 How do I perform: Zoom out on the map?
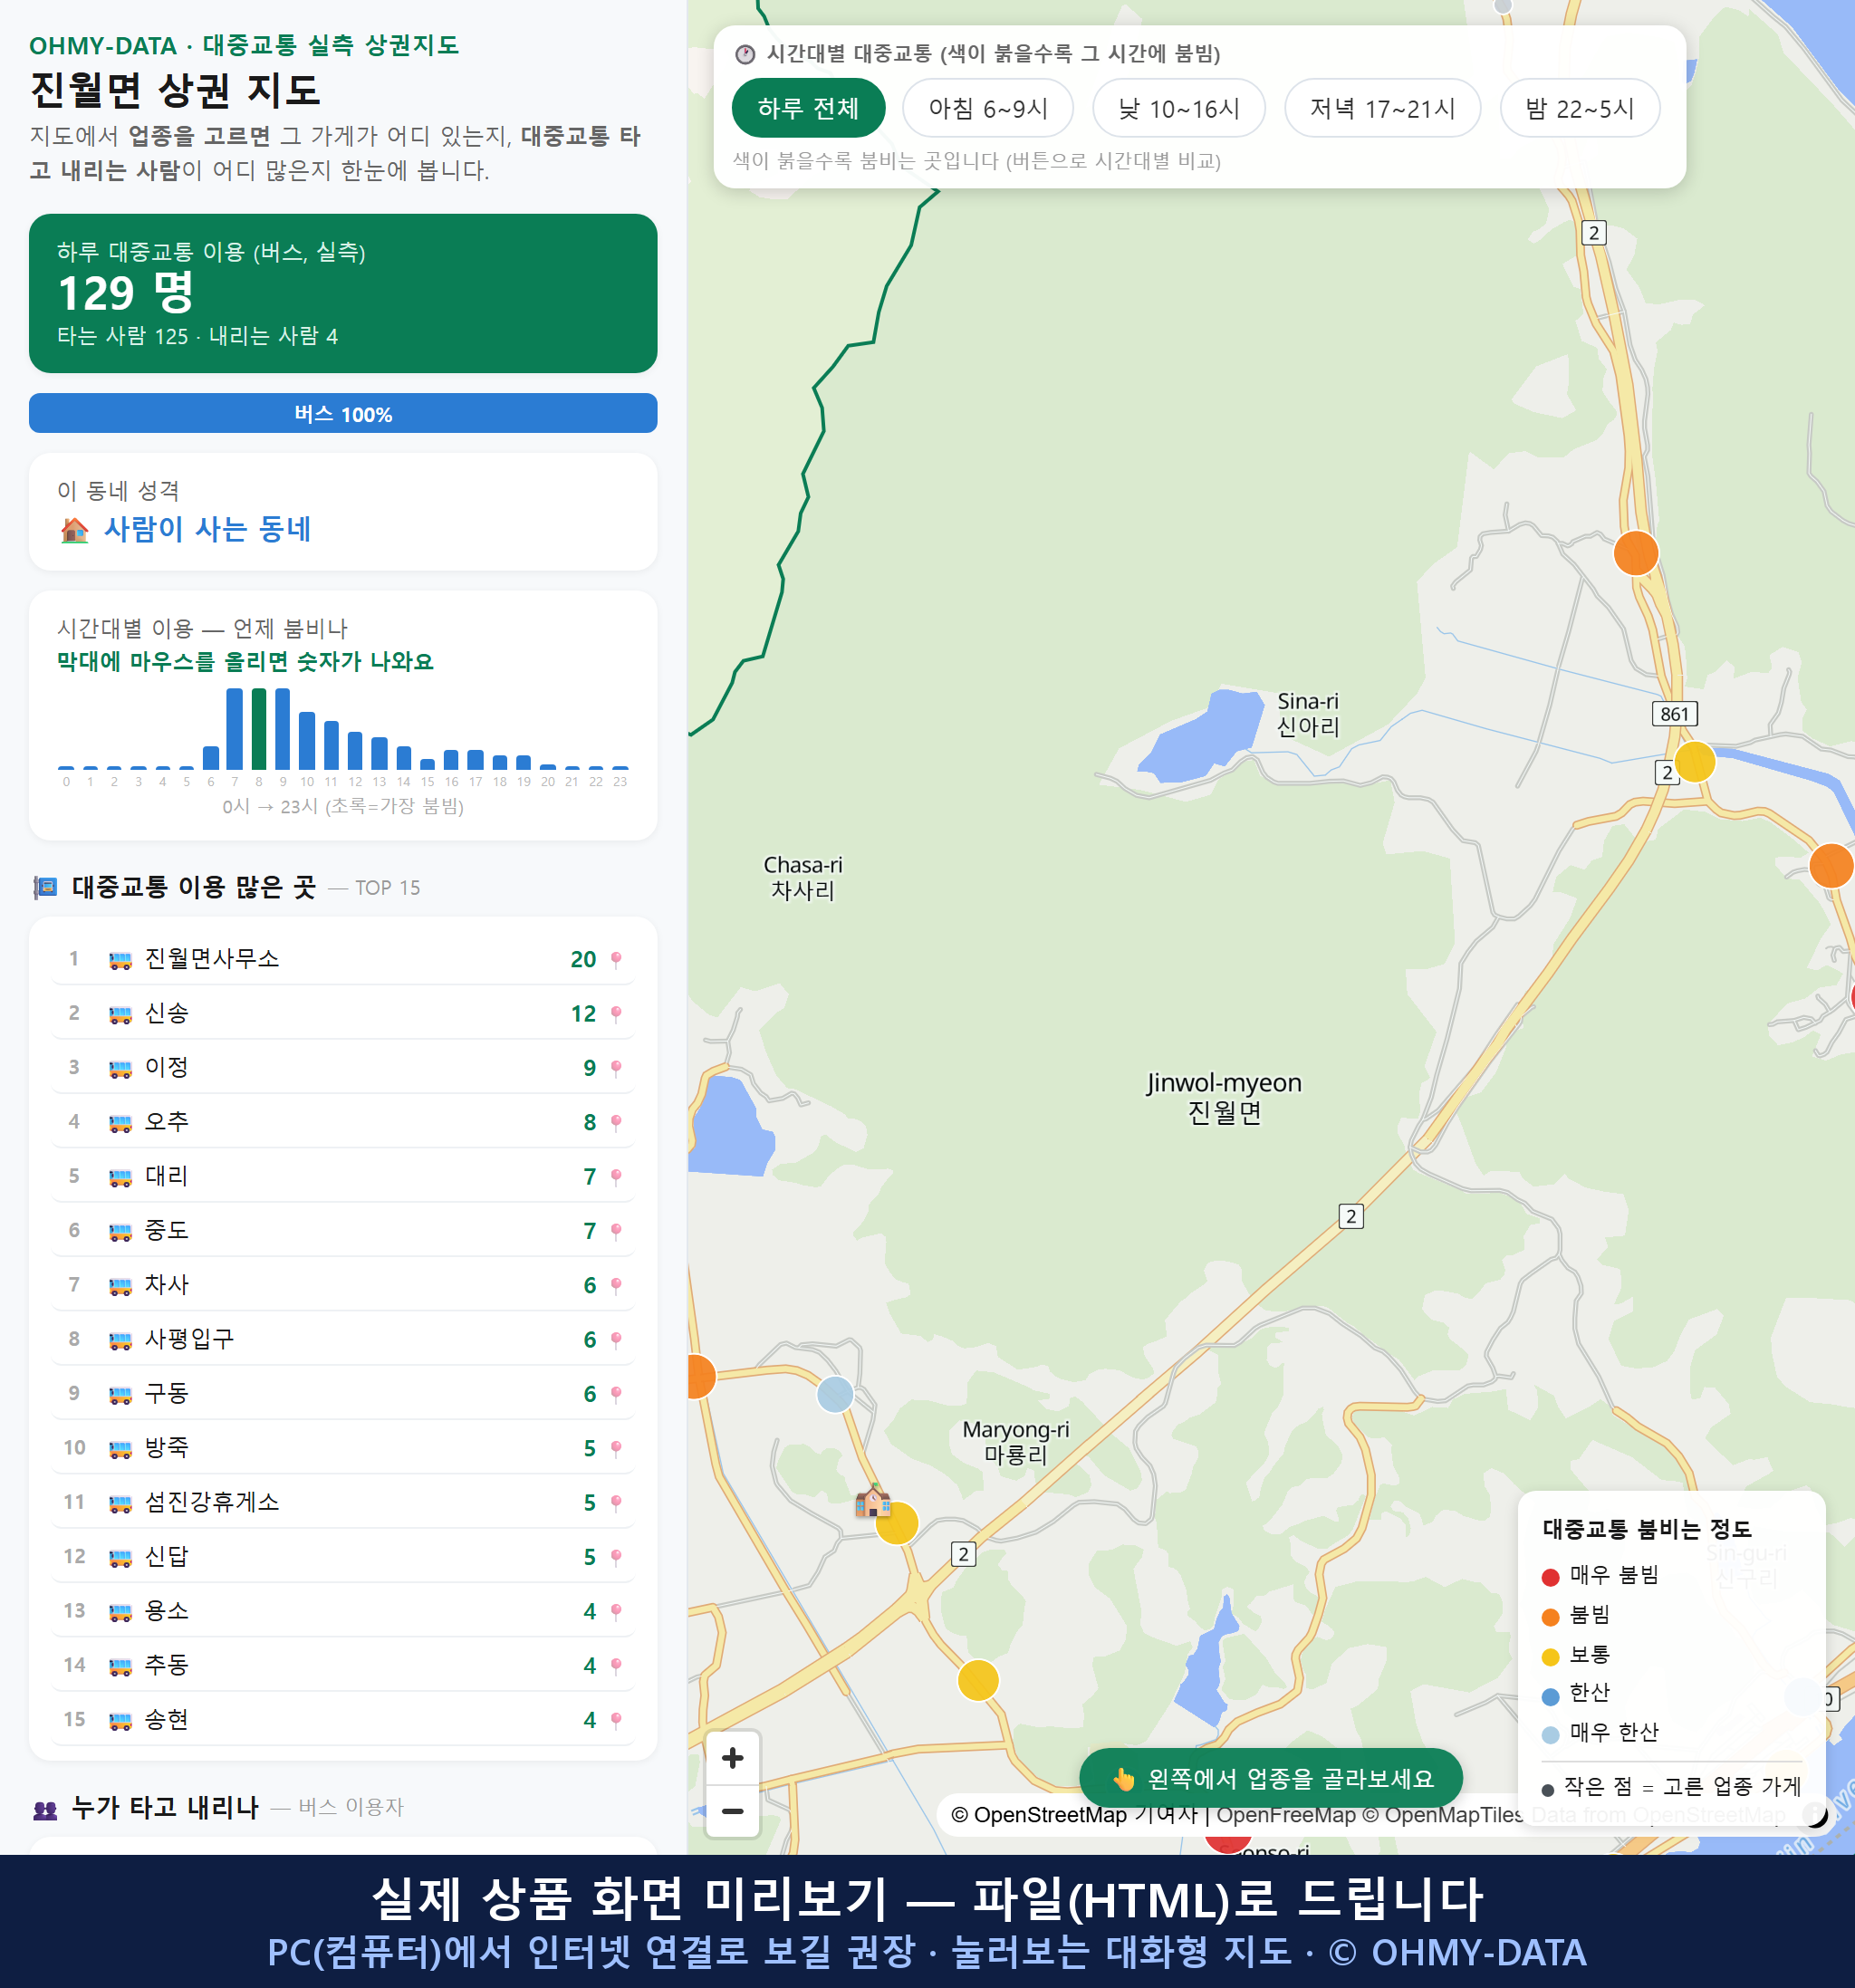(733, 1811)
